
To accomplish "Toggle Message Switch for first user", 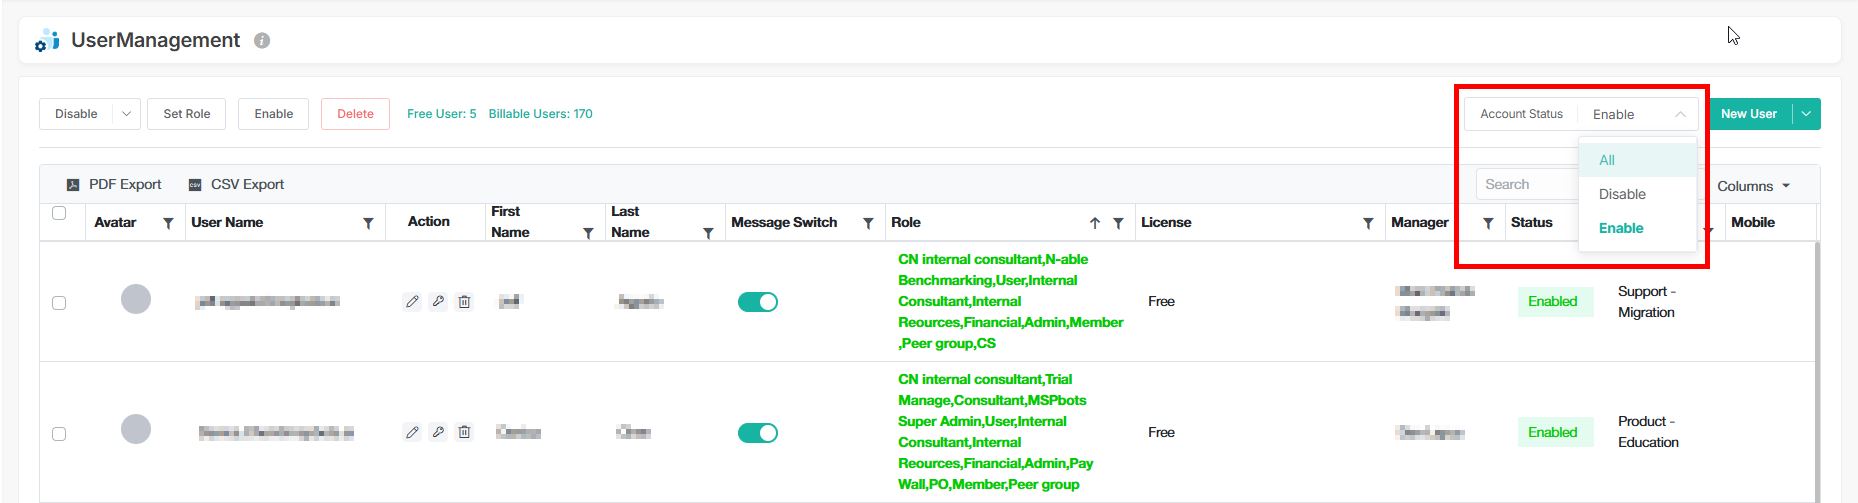I will (x=757, y=302).
